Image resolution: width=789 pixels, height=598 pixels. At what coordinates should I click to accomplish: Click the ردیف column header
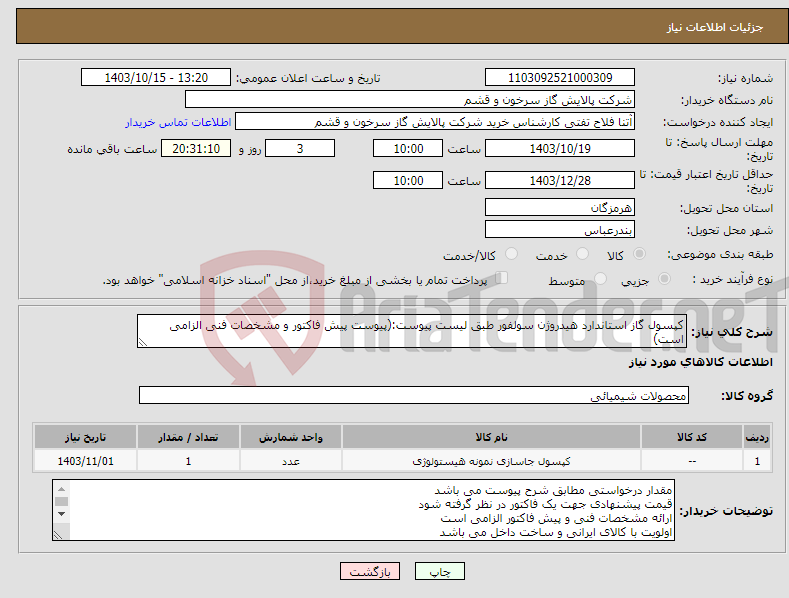(757, 437)
